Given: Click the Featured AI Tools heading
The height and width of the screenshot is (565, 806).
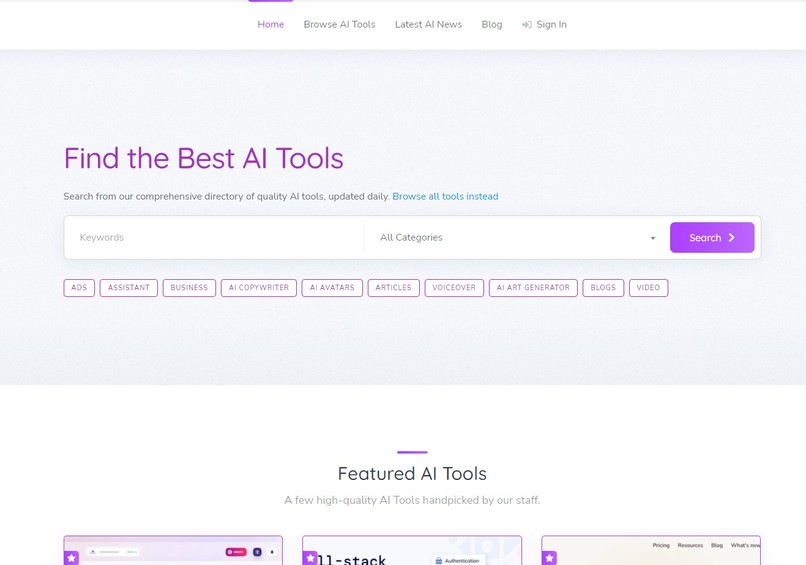Looking at the screenshot, I should point(412,473).
